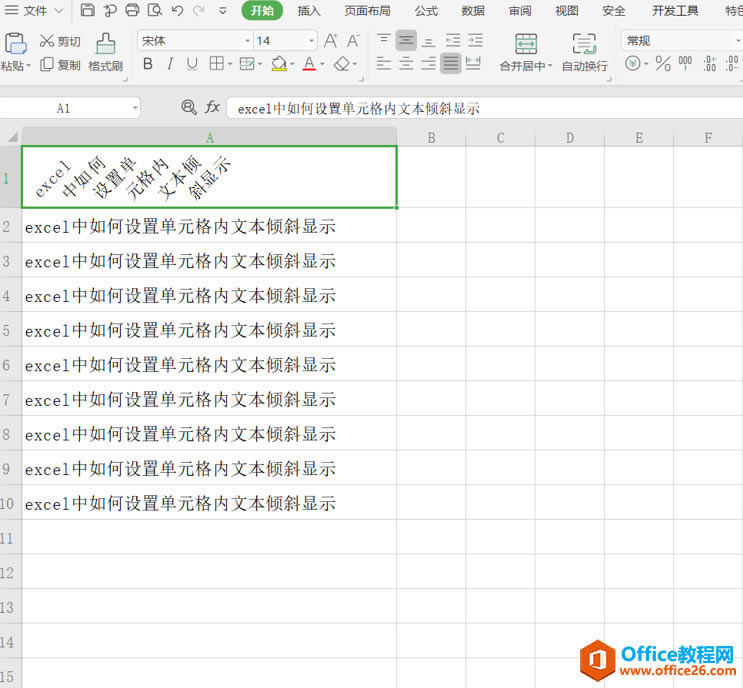
Task: Center cell text horizontally
Action: (x=406, y=63)
